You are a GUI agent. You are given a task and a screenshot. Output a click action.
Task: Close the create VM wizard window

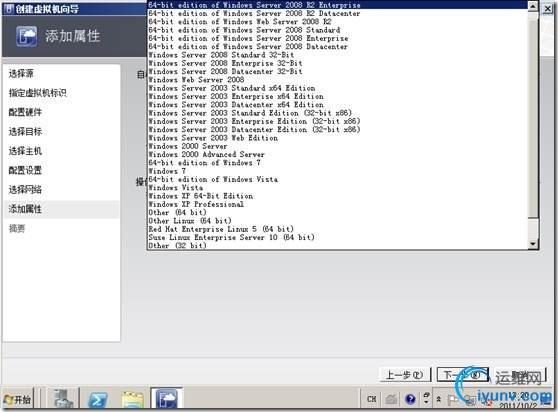547,8
